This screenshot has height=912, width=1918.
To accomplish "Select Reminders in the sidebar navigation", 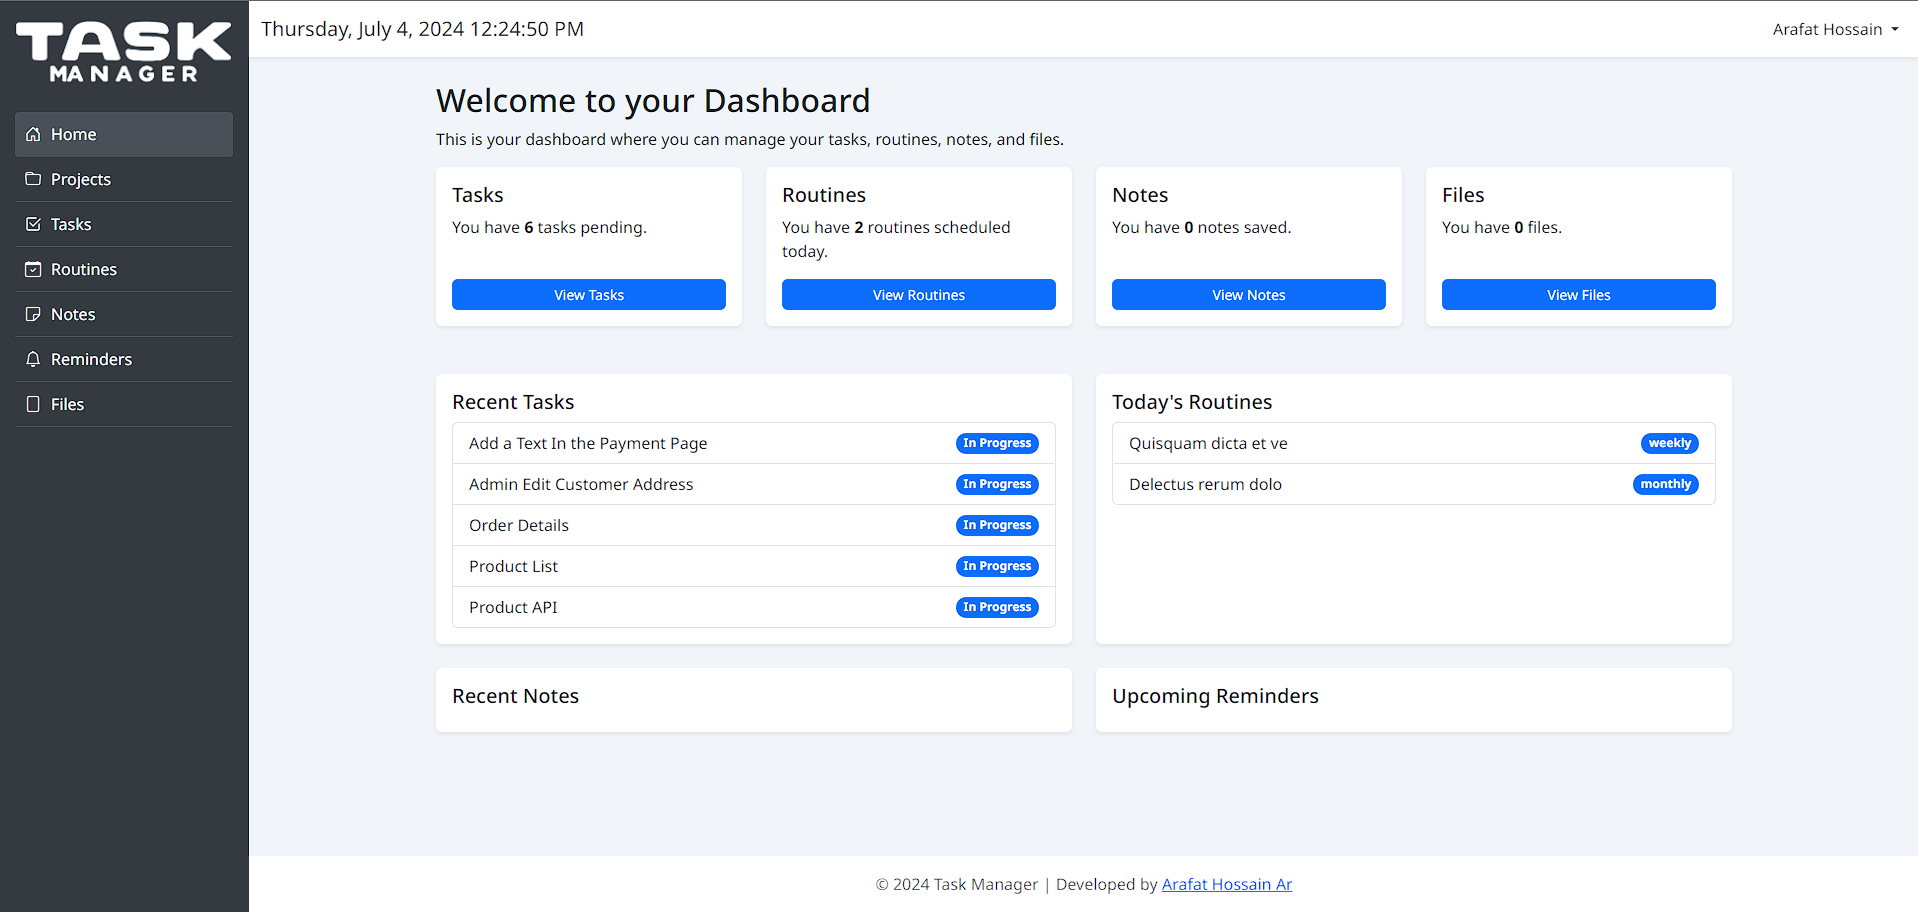I will [x=90, y=359].
